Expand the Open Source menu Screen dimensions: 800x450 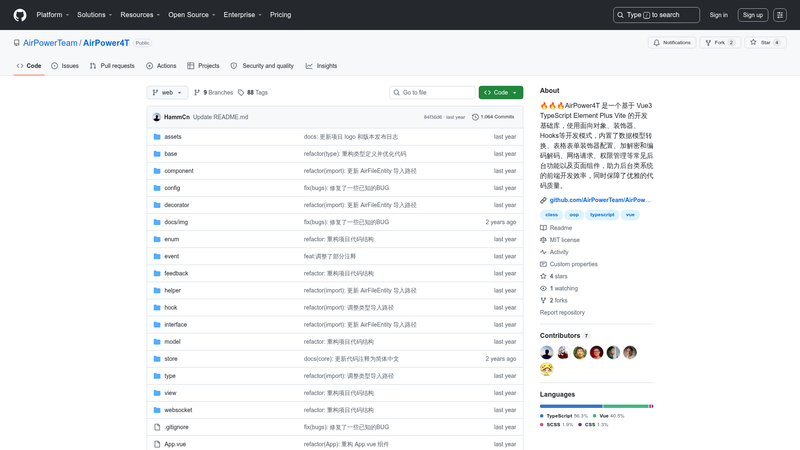(x=192, y=15)
